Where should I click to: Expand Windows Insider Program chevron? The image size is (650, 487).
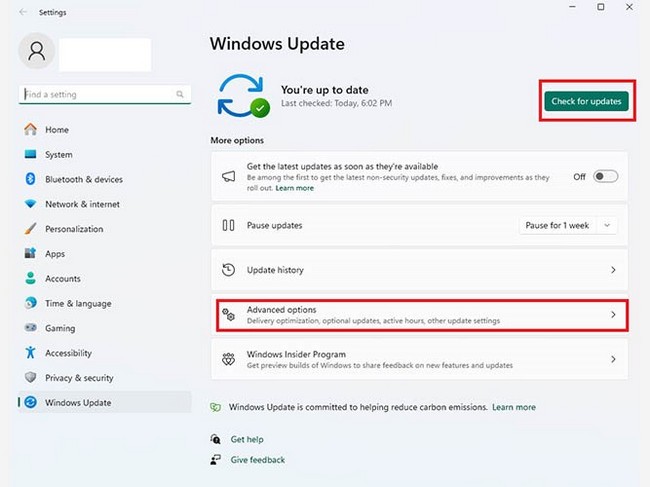pyautogui.click(x=613, y=359)
